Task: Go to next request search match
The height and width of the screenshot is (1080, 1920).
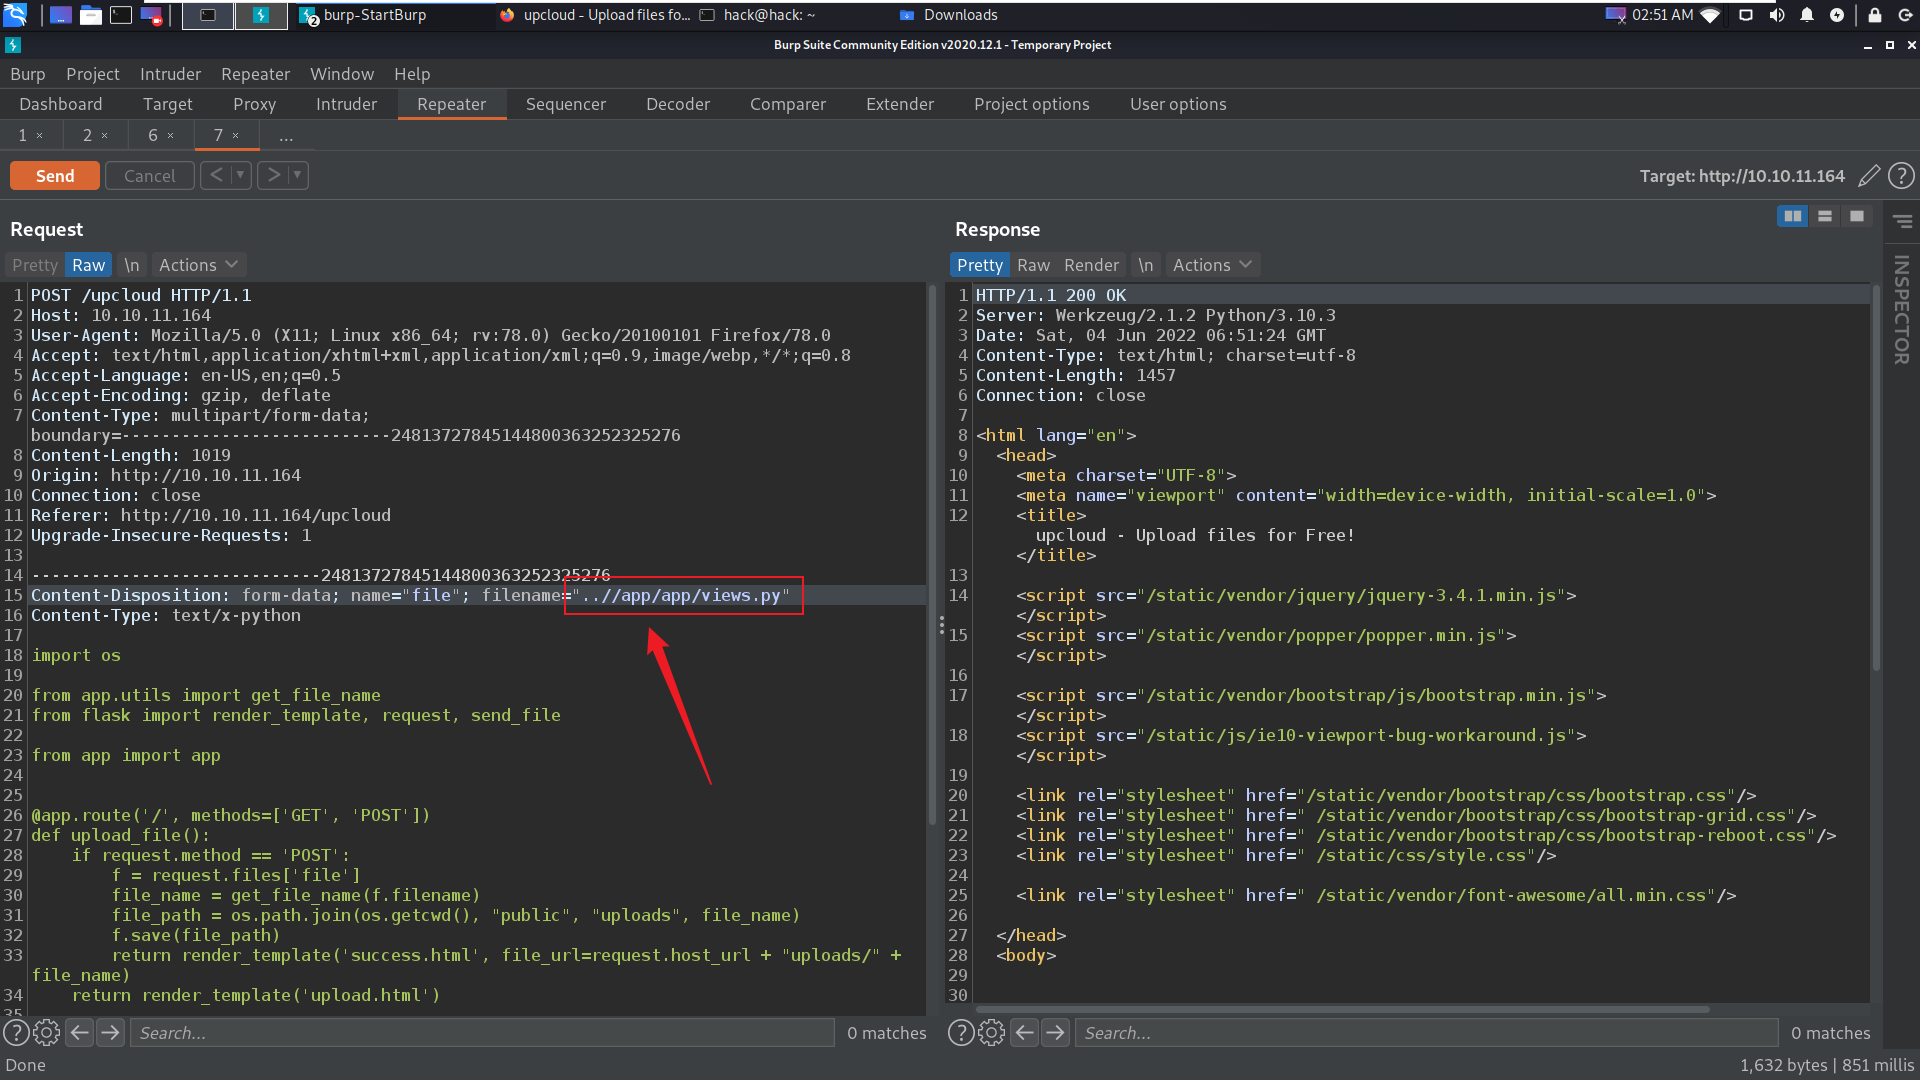Action: click(x=111, y=1033)
